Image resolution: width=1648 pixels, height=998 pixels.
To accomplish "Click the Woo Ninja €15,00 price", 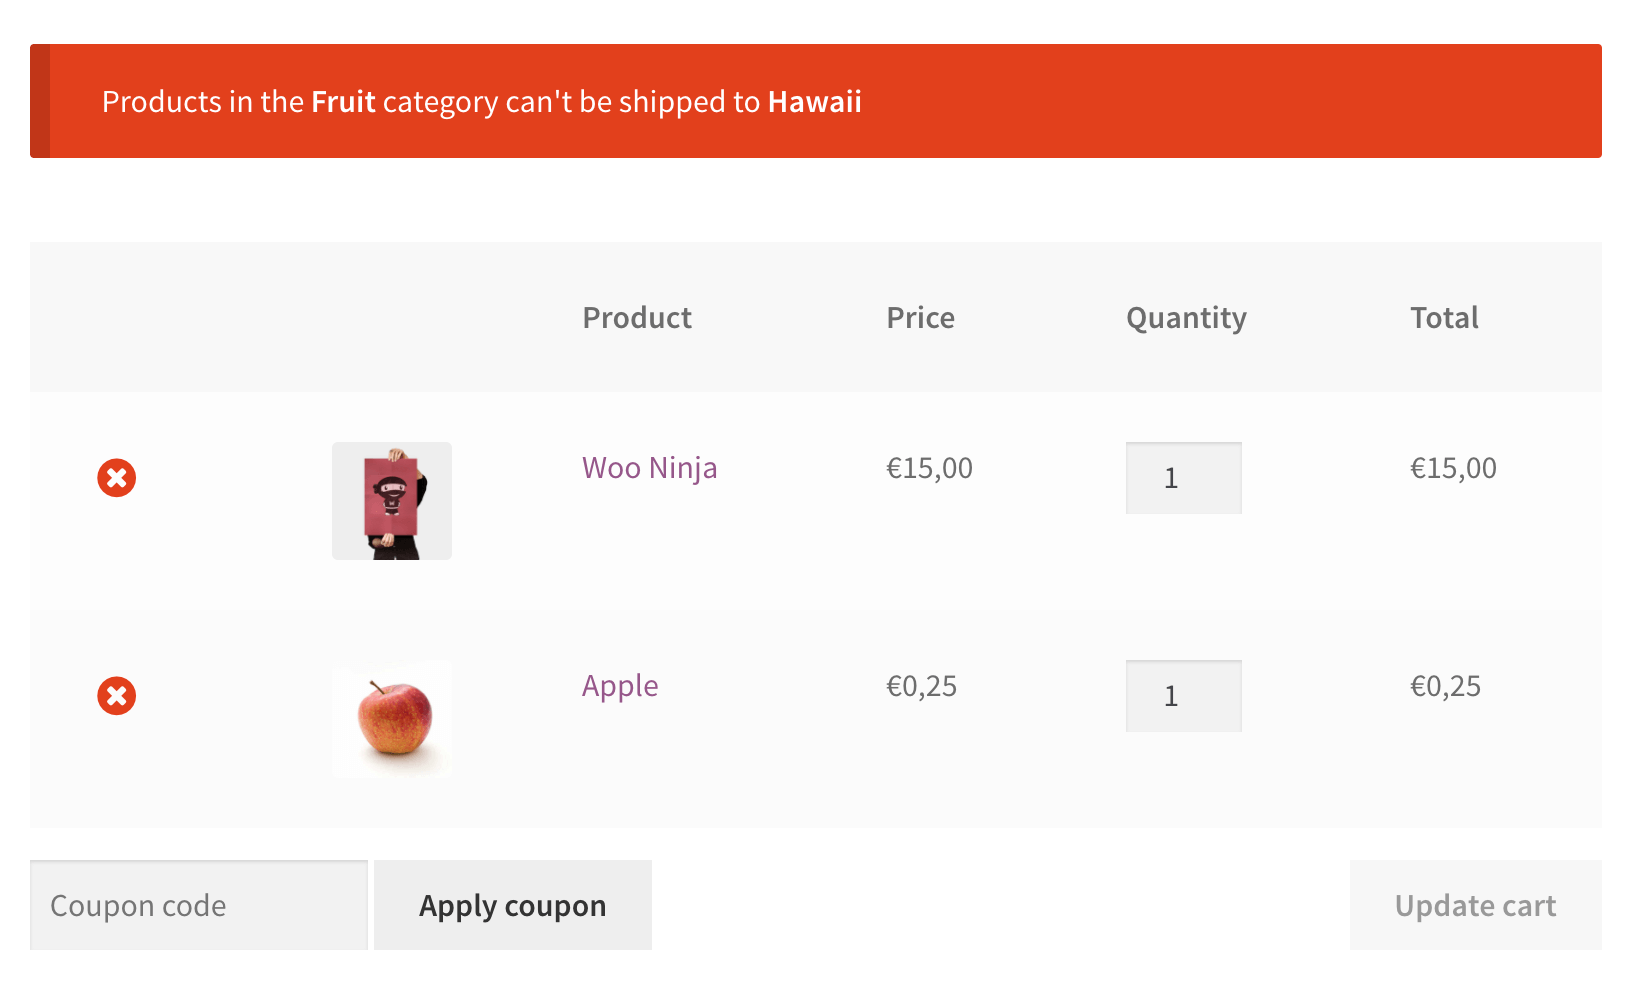I will pos(929,468).
